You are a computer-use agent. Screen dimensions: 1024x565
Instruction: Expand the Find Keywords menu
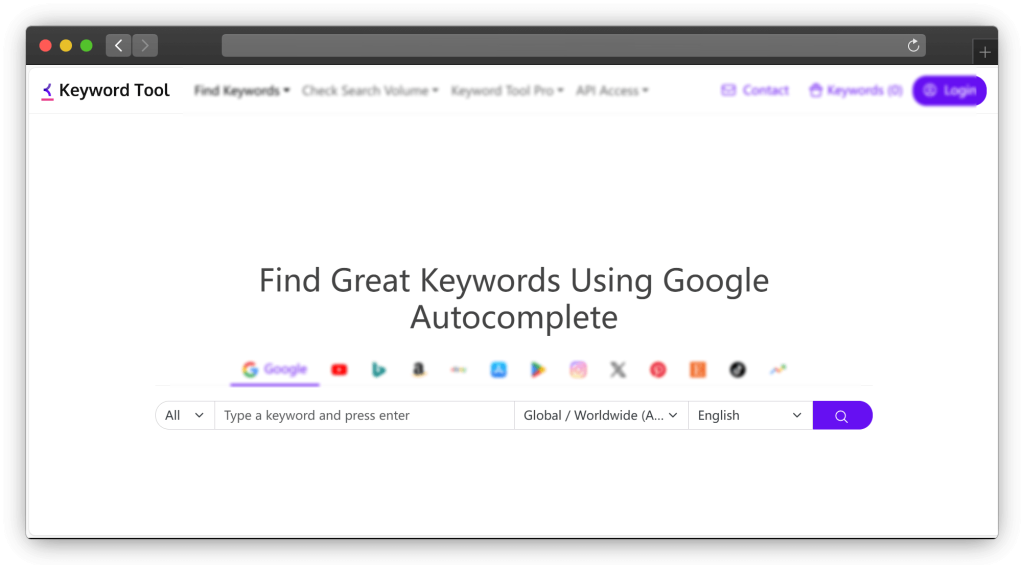point(242,91)
